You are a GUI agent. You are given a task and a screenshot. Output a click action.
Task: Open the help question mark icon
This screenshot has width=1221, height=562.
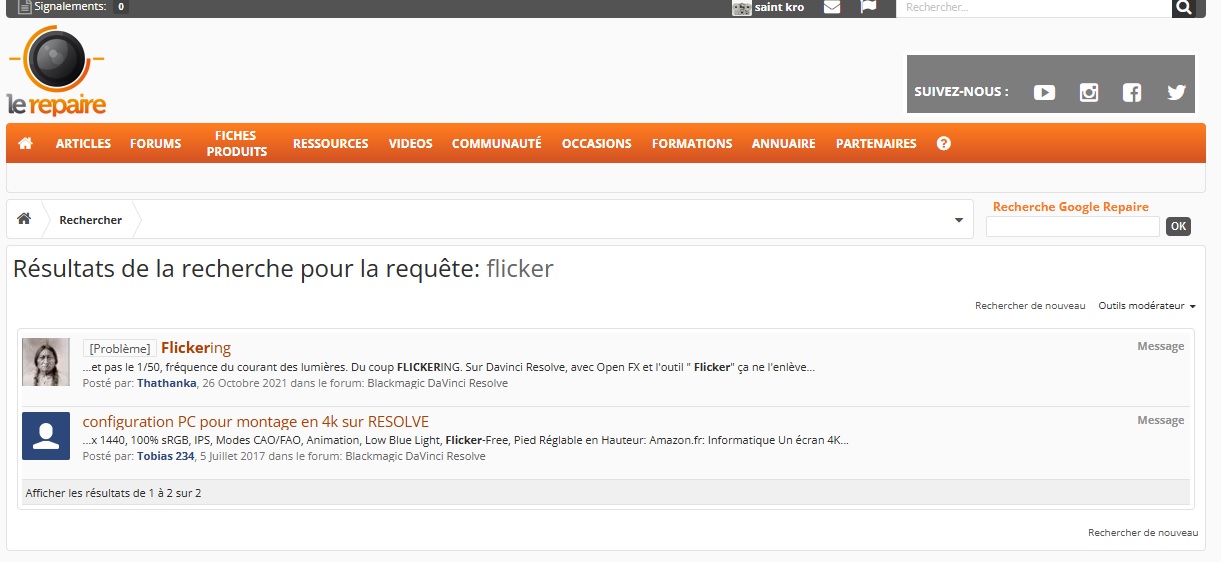click(944, 143)
